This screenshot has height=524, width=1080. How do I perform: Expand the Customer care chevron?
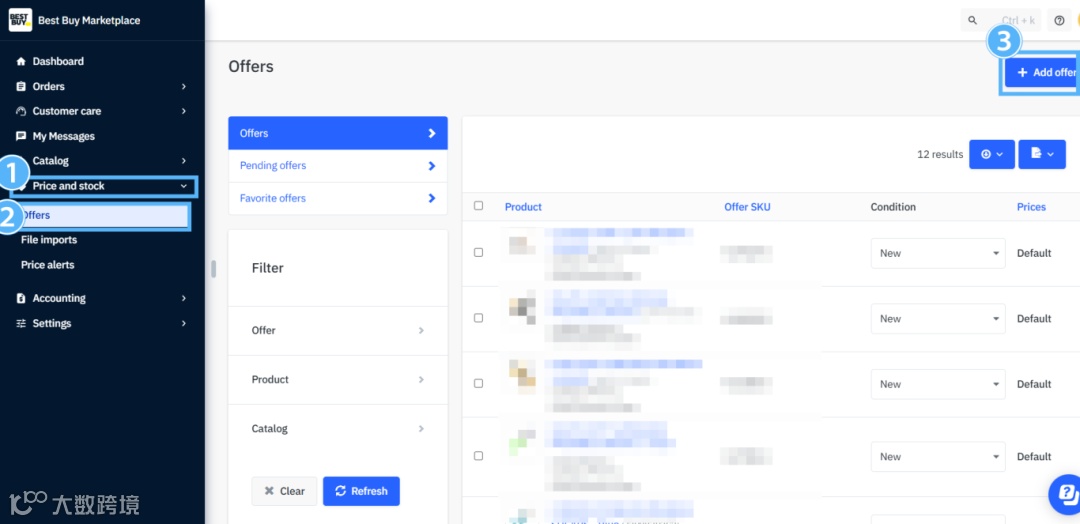(184, 111)
